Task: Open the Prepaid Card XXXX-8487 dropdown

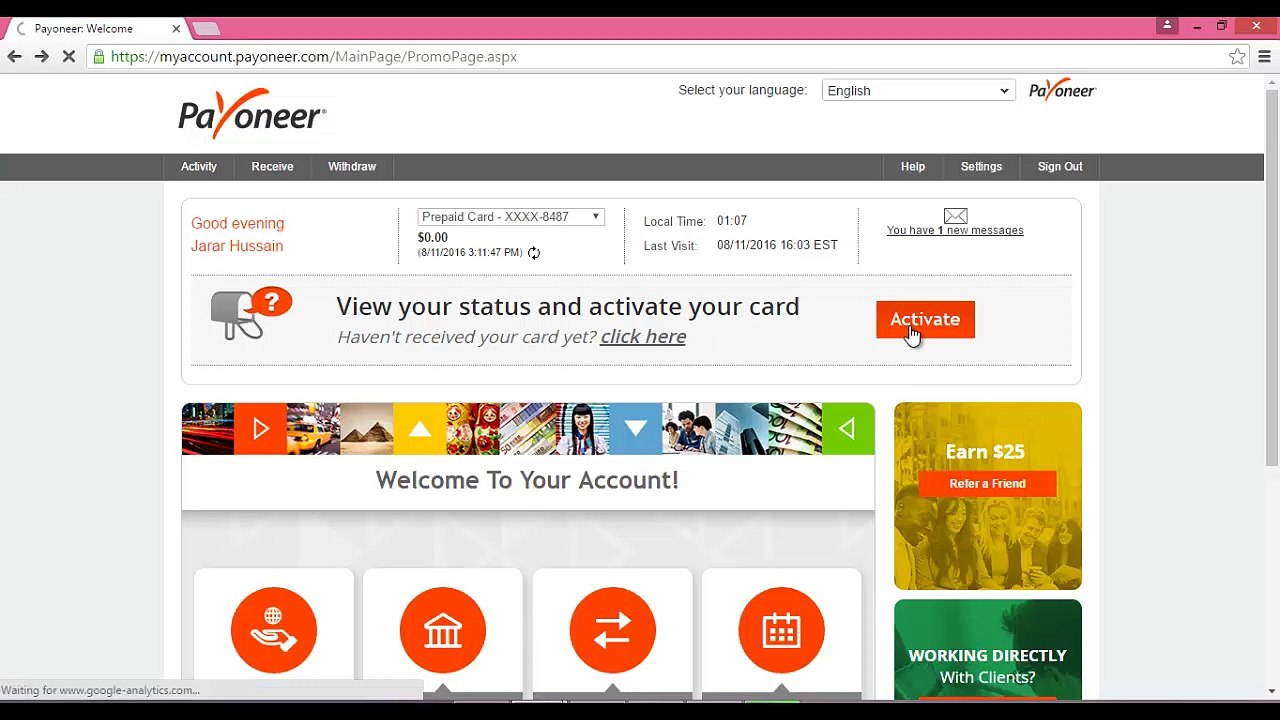Action: click(511, 217)
